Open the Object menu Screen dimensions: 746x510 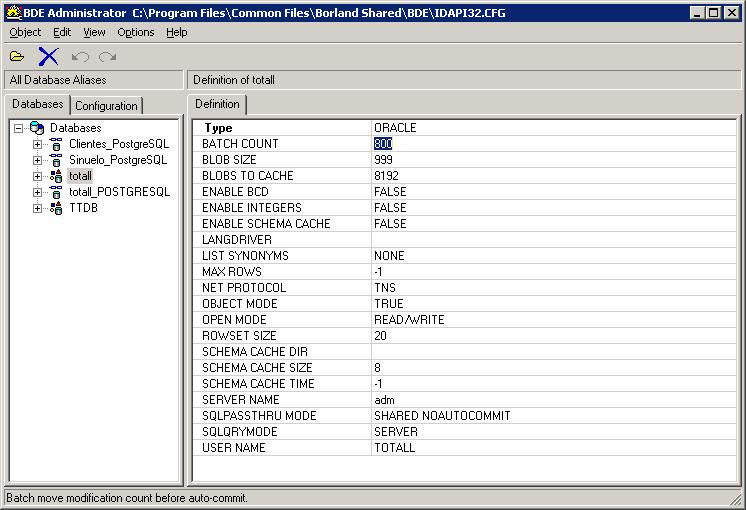pyautogui.click(x=25, y=32)
